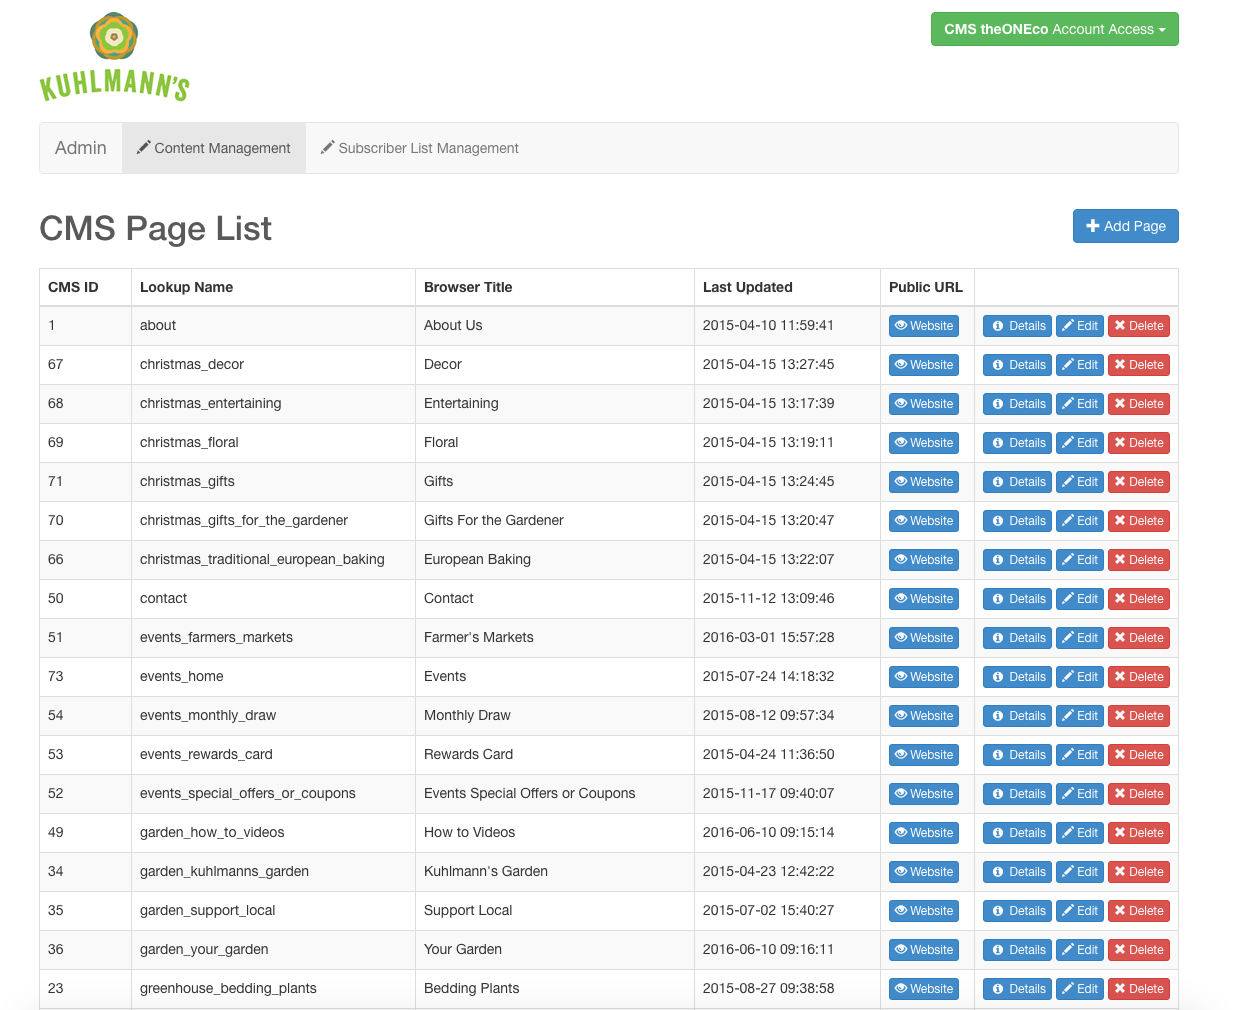
Task: Edit the christmas_entertaining page
Action: click(x=1080, y=404)
